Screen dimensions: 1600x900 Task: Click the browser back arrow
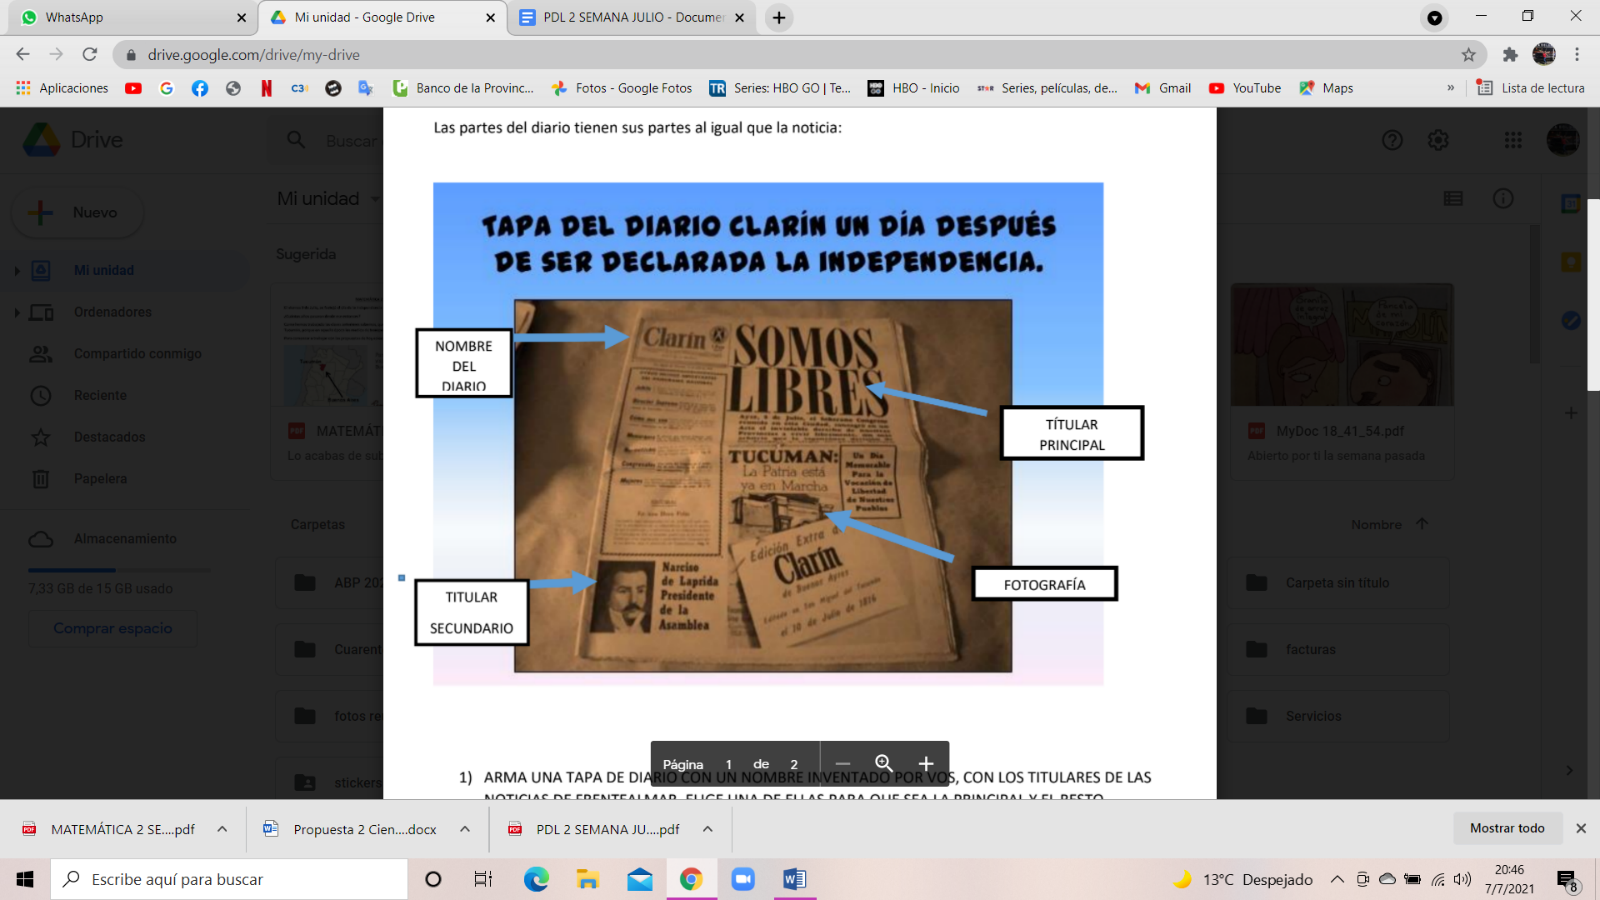[x=23, y=54]
